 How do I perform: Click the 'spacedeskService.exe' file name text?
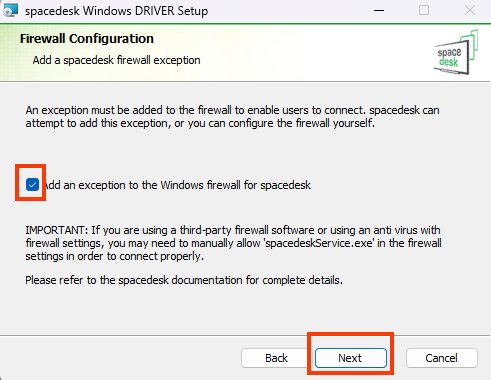coord(319,243)
